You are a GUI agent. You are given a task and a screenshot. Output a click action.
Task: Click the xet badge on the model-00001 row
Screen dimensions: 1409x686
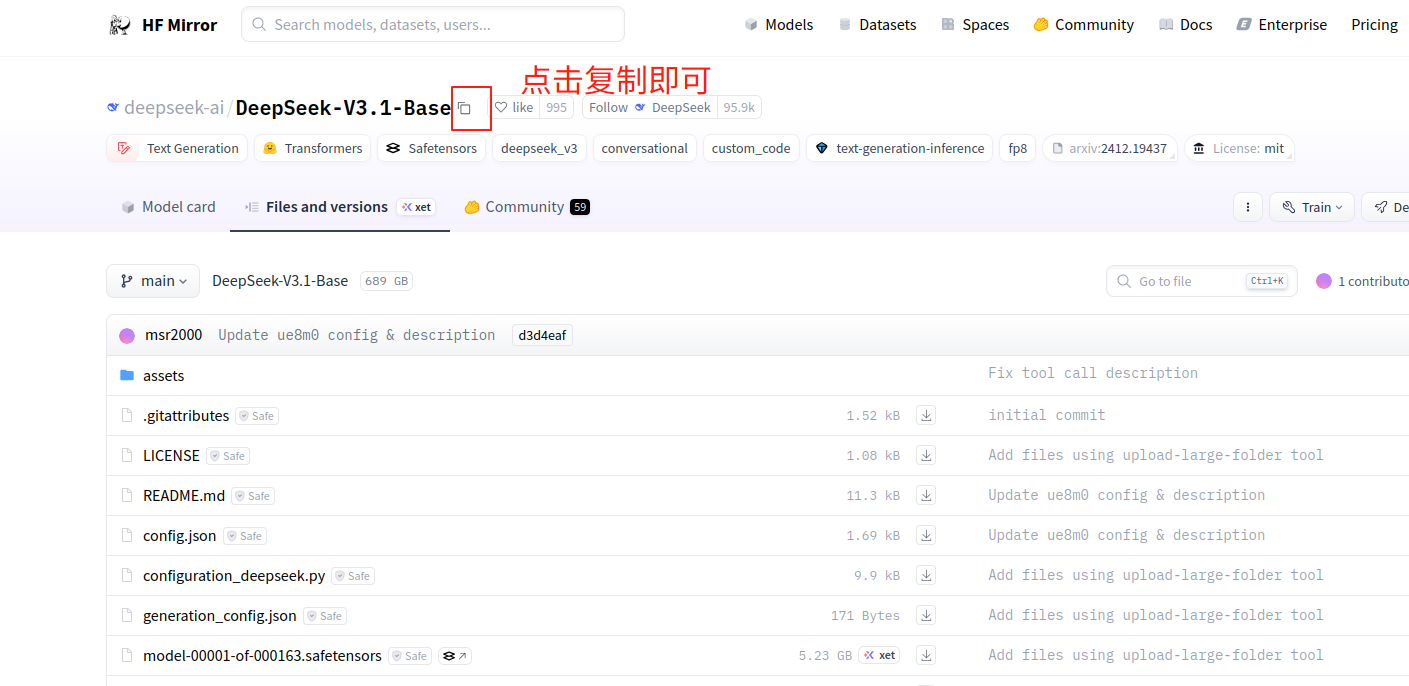(x=879, y=655)
